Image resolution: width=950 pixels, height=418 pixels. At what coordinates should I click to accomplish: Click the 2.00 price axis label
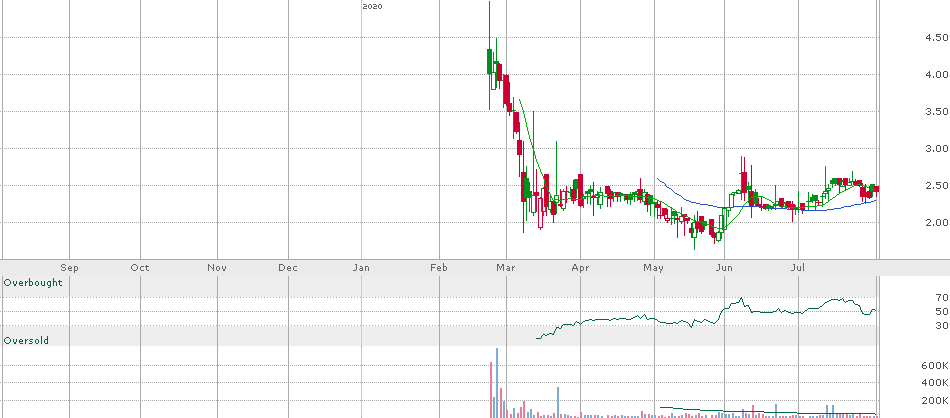936,222
